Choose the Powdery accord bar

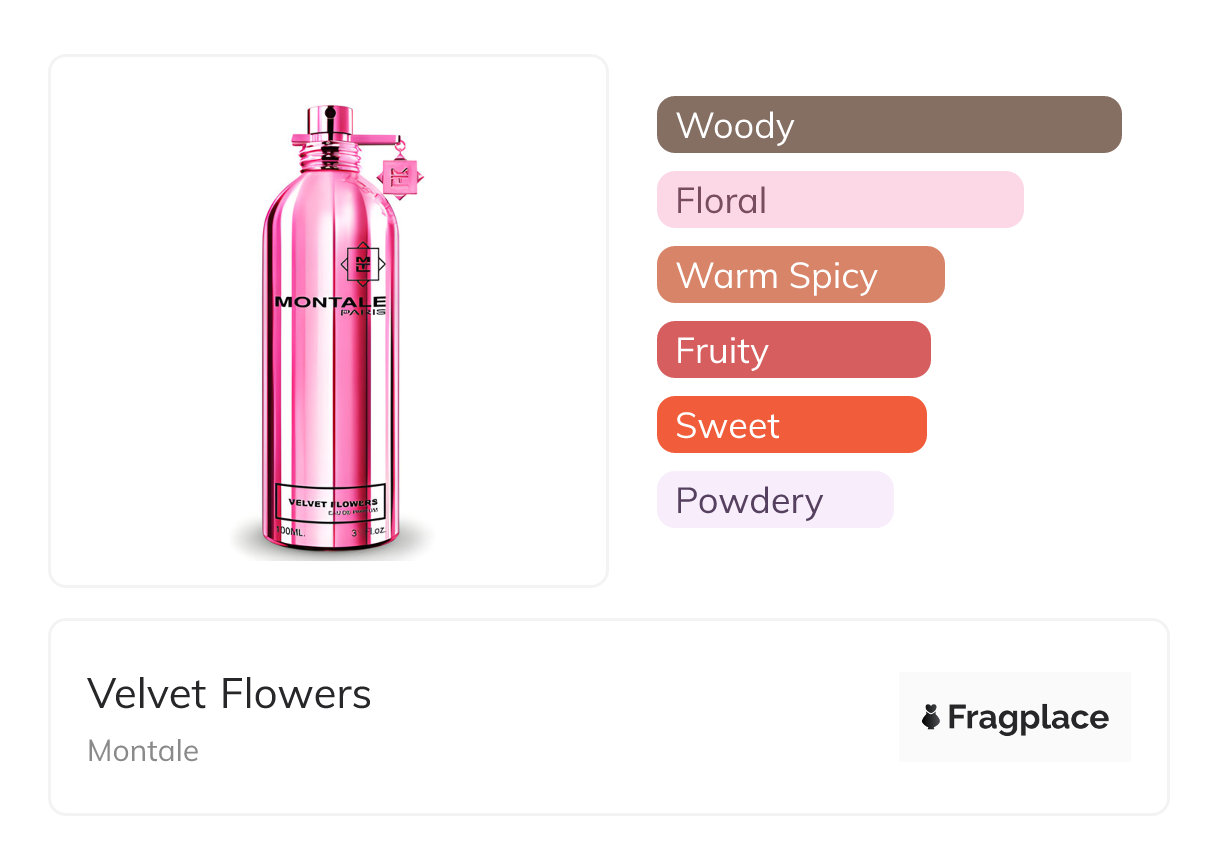tap(774, 500)
